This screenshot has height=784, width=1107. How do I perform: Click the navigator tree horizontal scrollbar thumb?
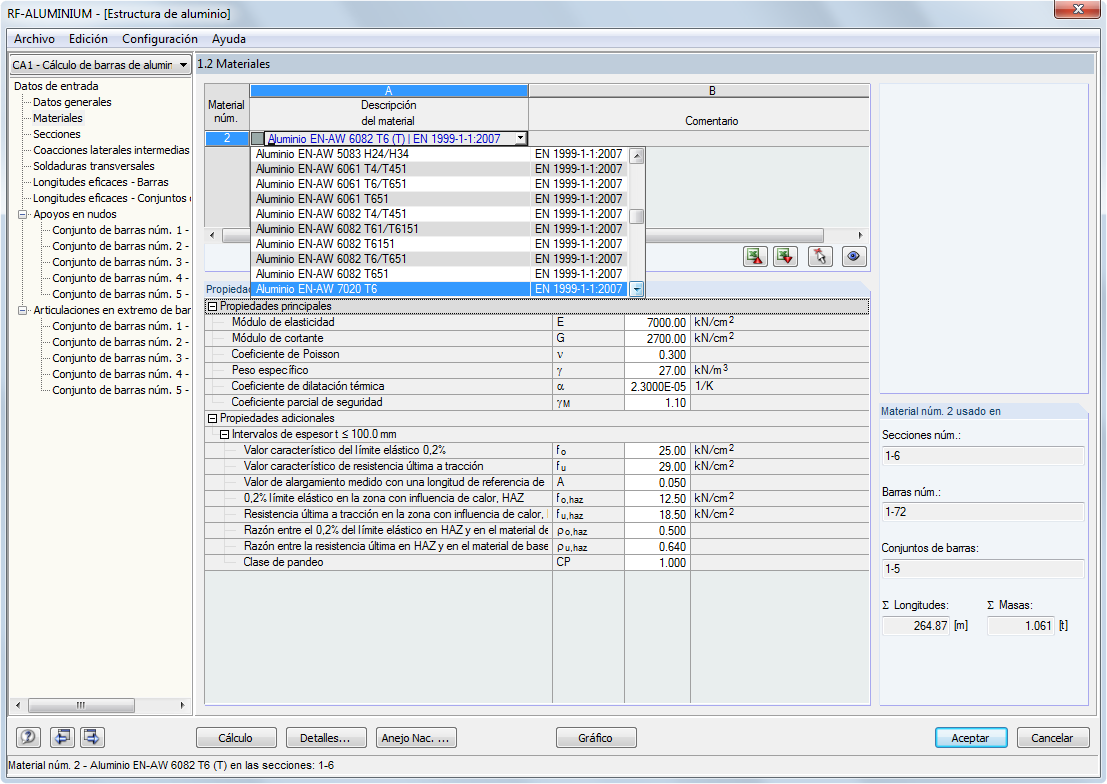click(81, 705)
